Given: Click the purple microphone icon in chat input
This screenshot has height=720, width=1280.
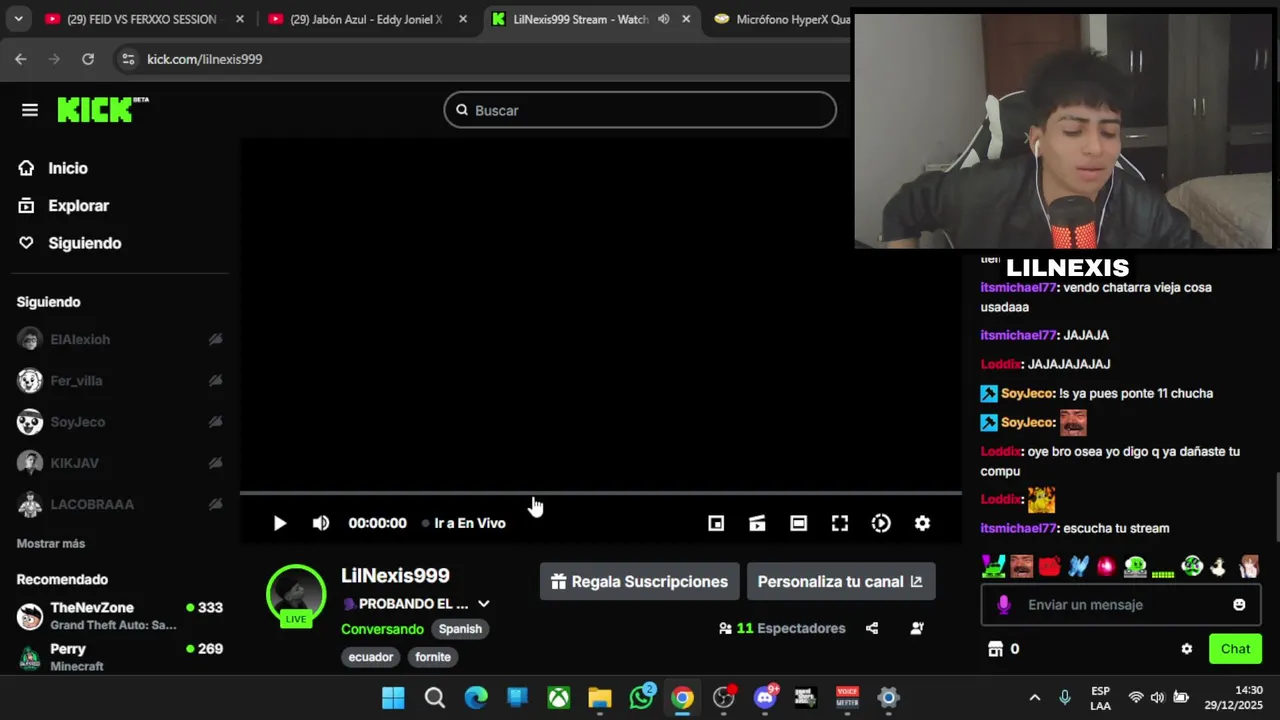Looking at the screenshot, I should pyautogui.click(x=1004, y=605).
